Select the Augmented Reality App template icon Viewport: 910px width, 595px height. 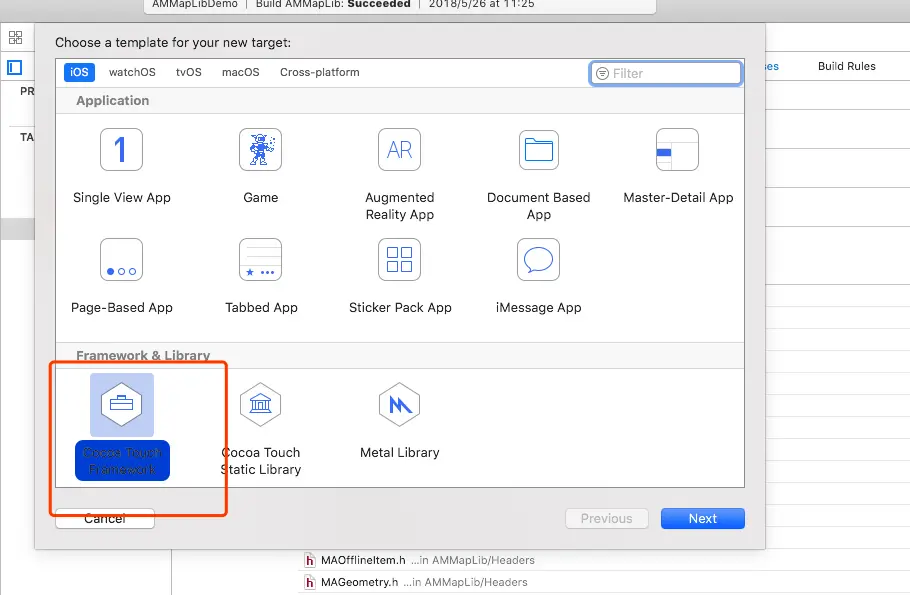399,149
